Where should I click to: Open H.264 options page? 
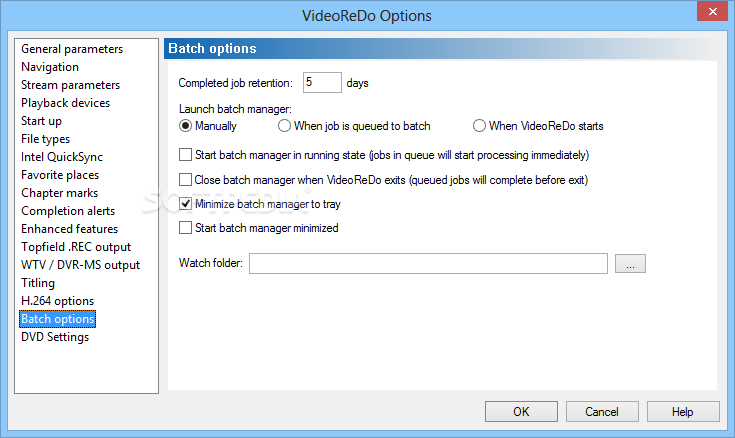(57, 301)
